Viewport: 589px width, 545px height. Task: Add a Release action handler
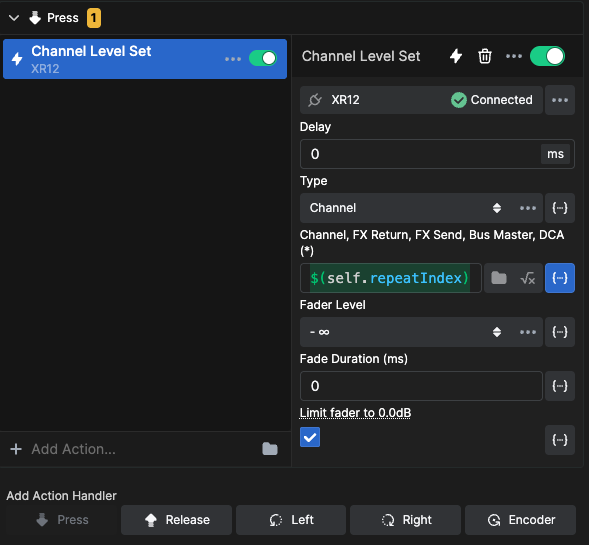[x=176, y=520]
